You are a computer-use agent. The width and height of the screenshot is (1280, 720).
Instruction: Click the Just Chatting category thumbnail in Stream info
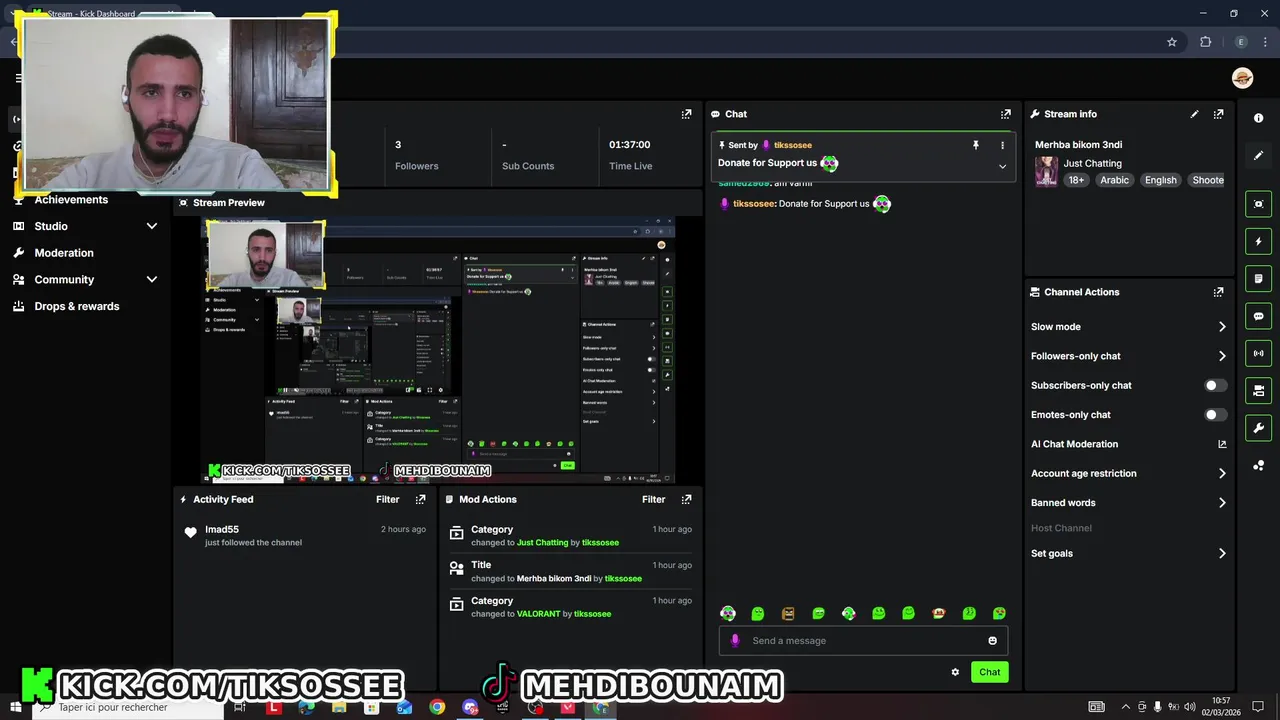click(1046, 171)
